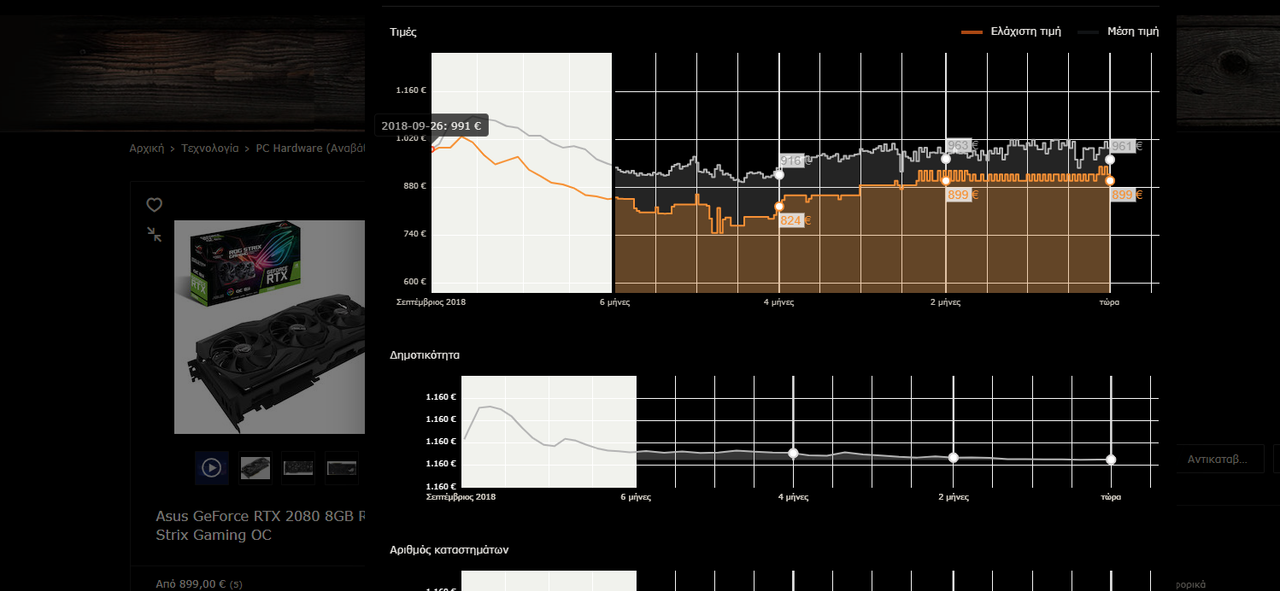Click price chart Σεπτέμβριος 2018 axis label
Screen dimensions: 1280x591
pyautogui.click(x=431, y=301)
